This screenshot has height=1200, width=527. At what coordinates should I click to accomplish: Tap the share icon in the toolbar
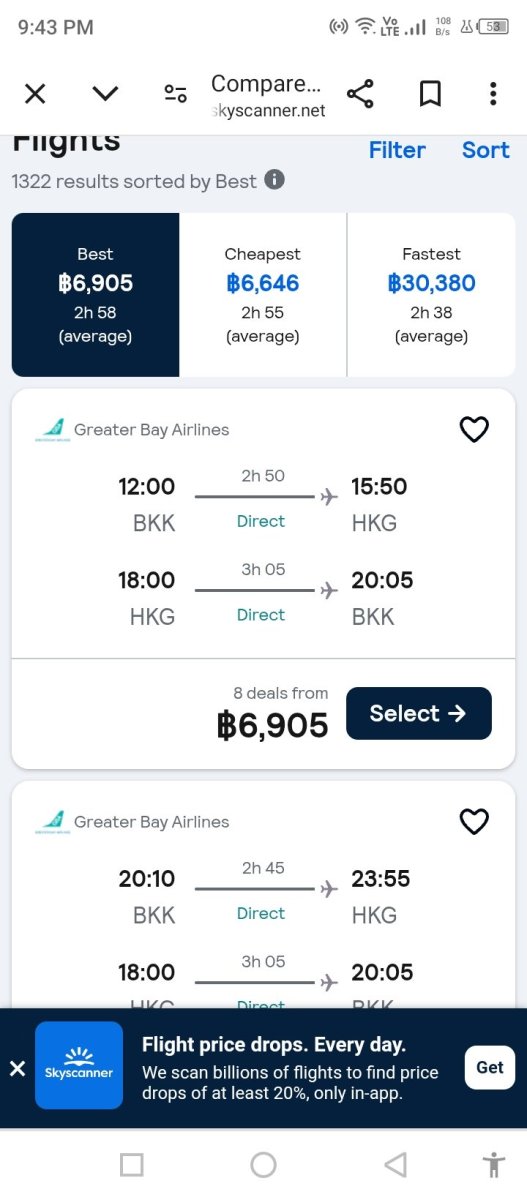pyautogui.click(x=360, y=94)
